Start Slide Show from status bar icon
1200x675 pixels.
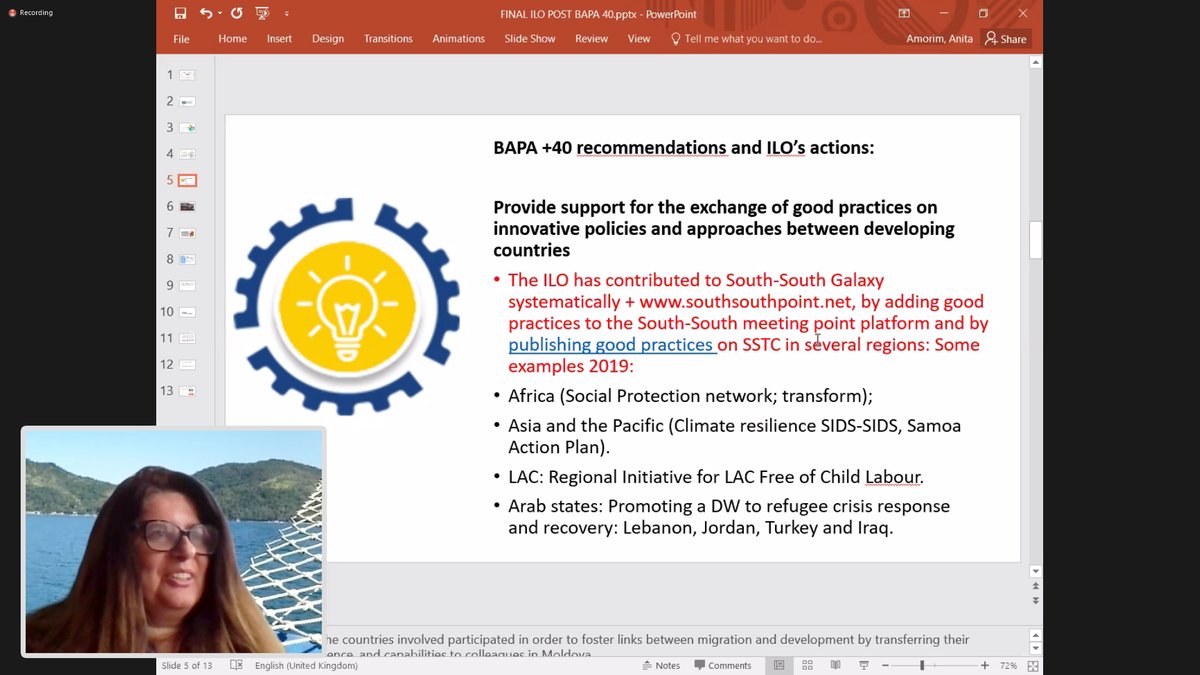click(x=864, y=665)
